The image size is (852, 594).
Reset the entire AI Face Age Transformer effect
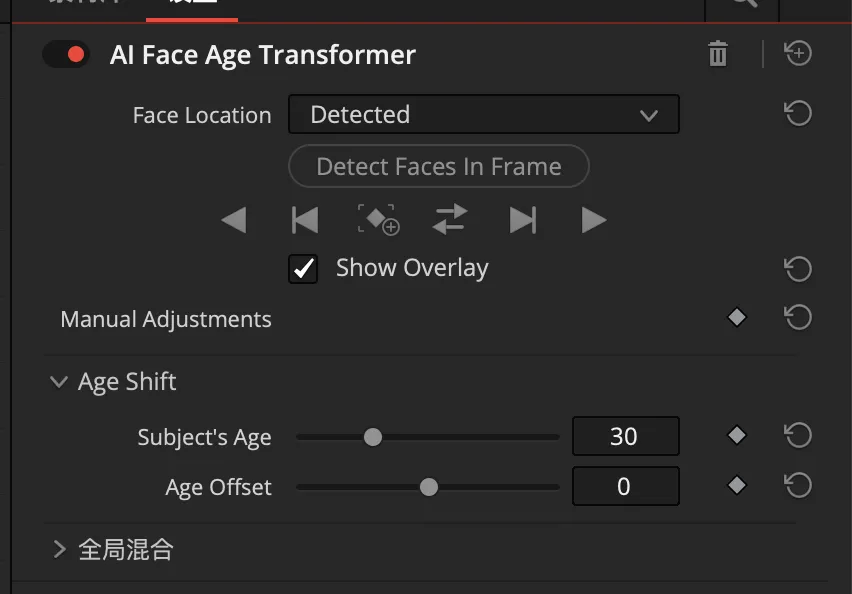click(x=798, y=54)
